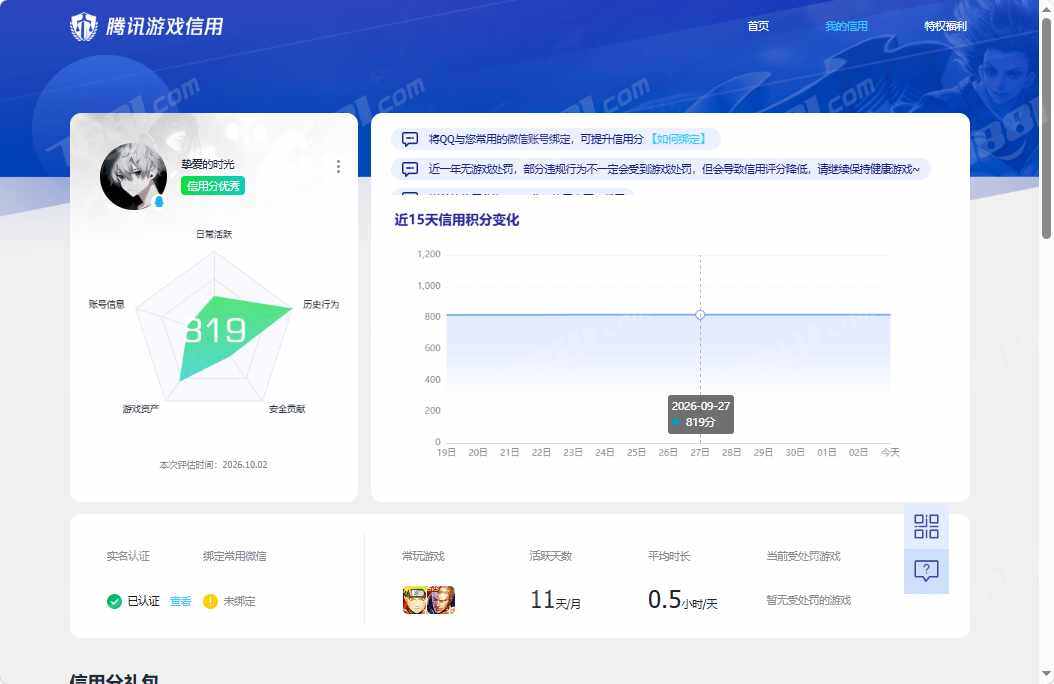Click the 实名认证 label
The image size is (1054, 684).
128,556
